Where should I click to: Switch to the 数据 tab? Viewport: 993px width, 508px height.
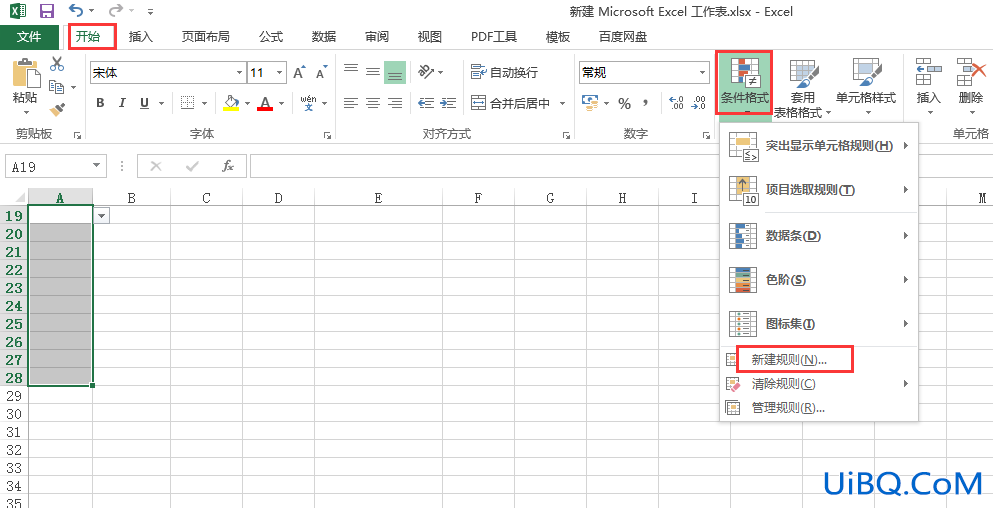click(x=324, y=37)
